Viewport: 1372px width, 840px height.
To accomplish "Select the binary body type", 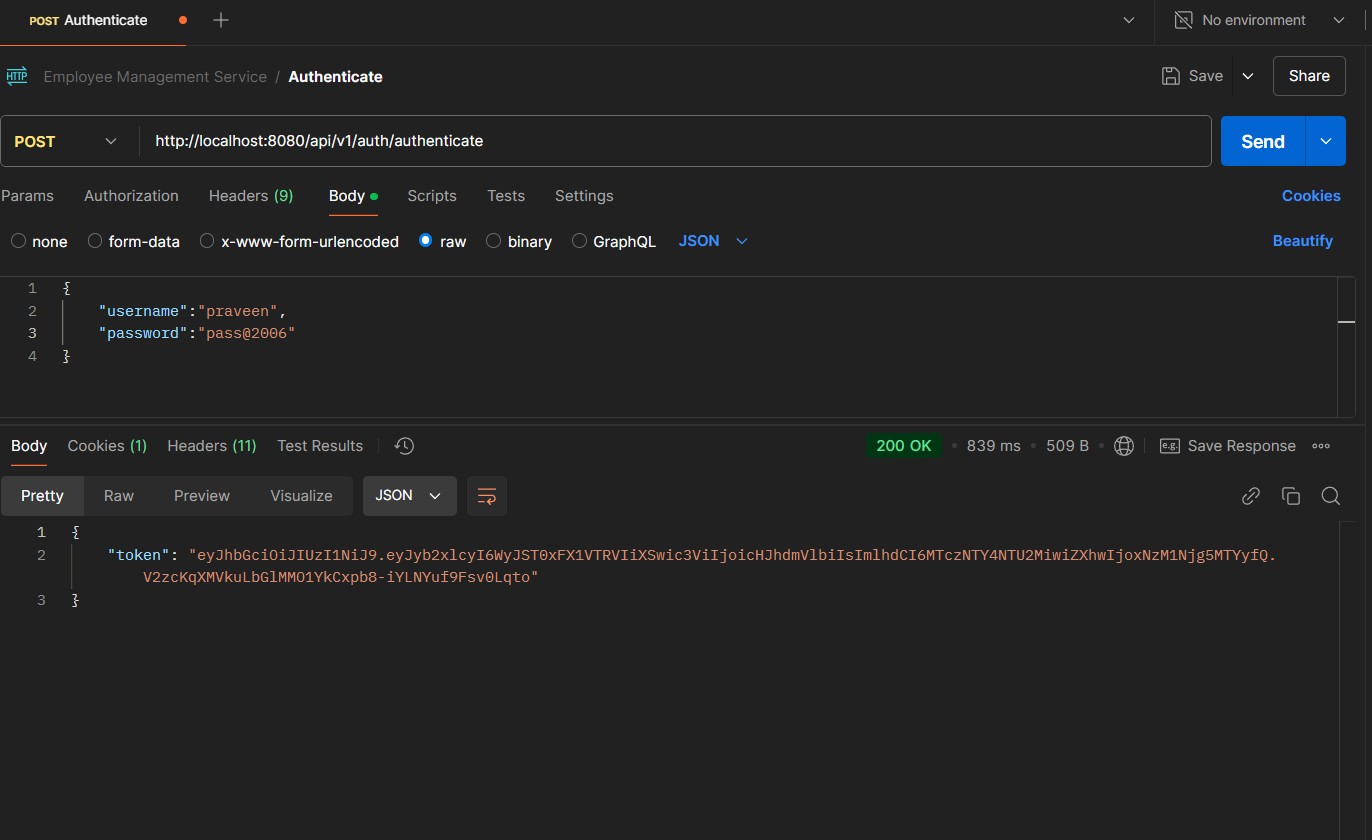I will pyautogui.click(x=493, y=241).
